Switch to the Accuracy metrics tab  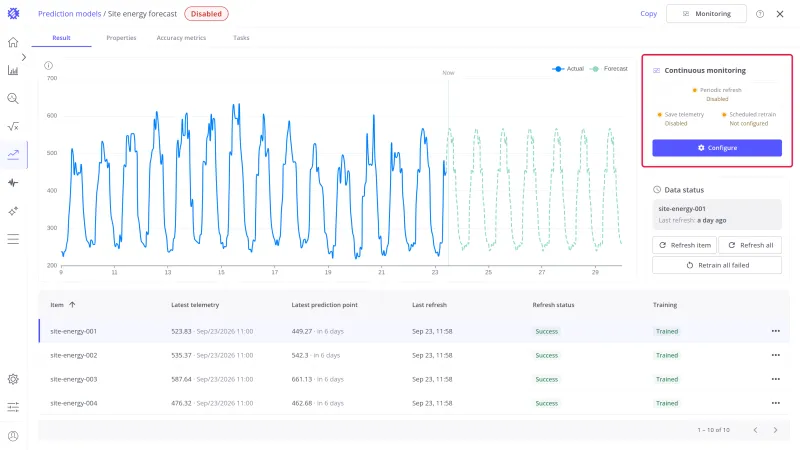(x=181, y=38)
